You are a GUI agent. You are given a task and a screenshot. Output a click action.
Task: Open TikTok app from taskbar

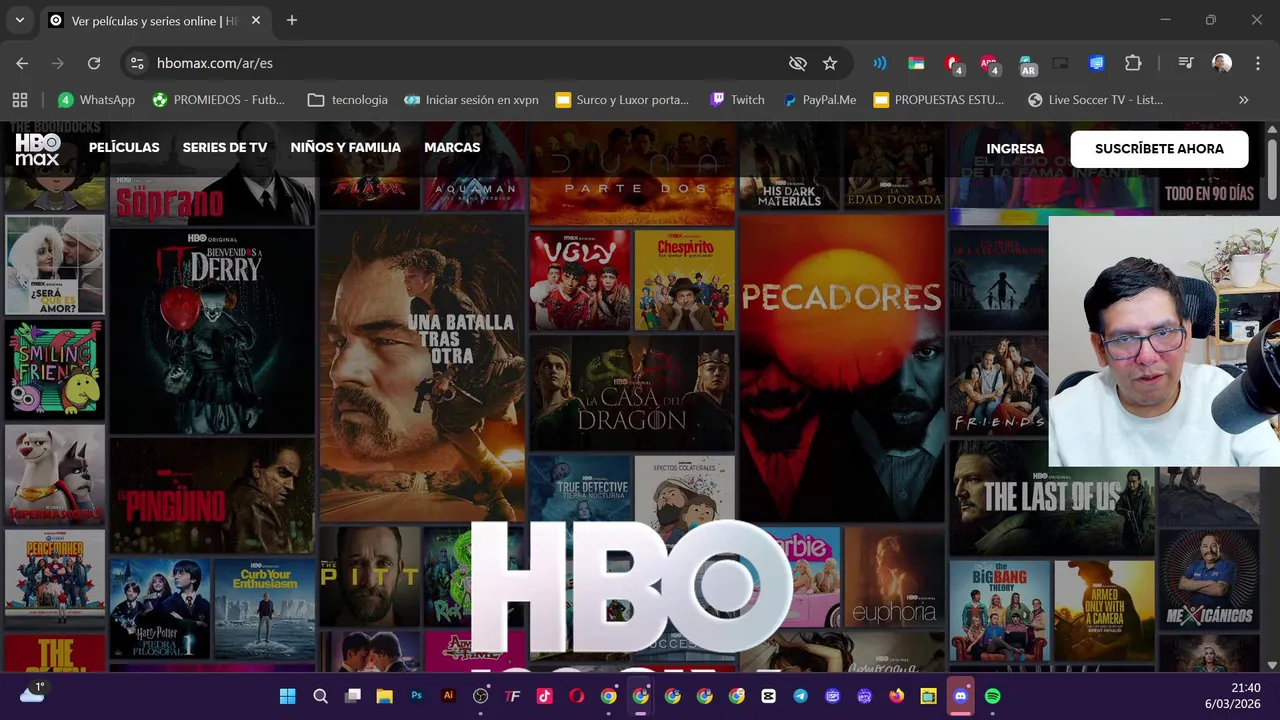point(545,696)
